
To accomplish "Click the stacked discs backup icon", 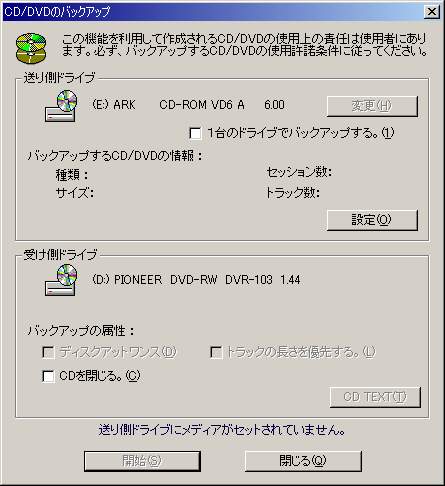I will 31,48.
